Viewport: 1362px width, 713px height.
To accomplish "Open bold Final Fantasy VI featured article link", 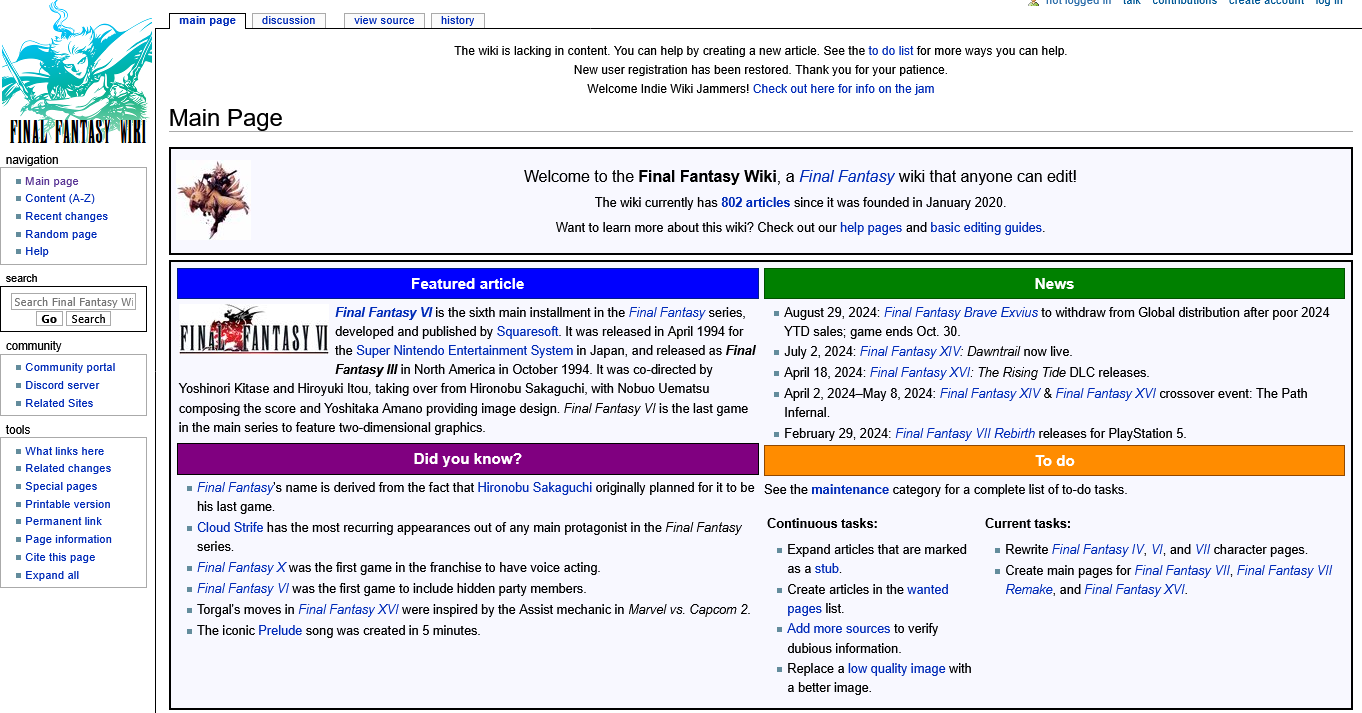I will (383, 313).
